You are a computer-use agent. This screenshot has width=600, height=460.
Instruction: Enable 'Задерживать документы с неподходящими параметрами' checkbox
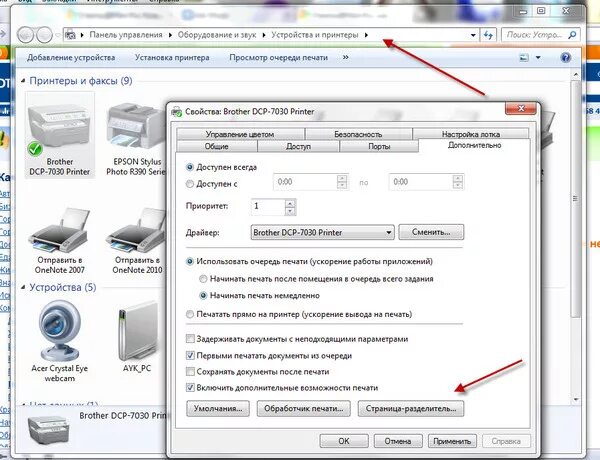[x=190, y=339]
